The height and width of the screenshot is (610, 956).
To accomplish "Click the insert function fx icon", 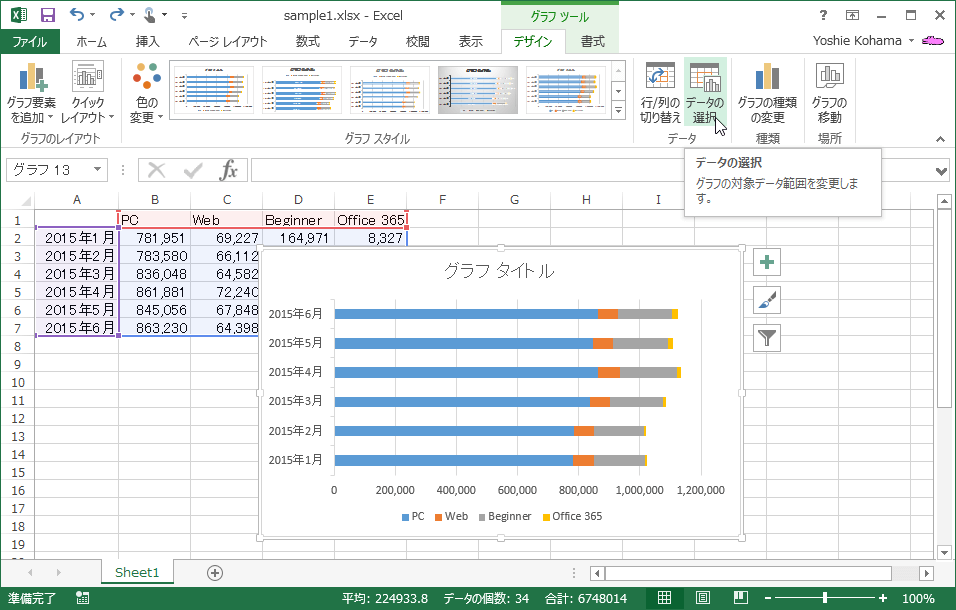I will pos(229,170).
